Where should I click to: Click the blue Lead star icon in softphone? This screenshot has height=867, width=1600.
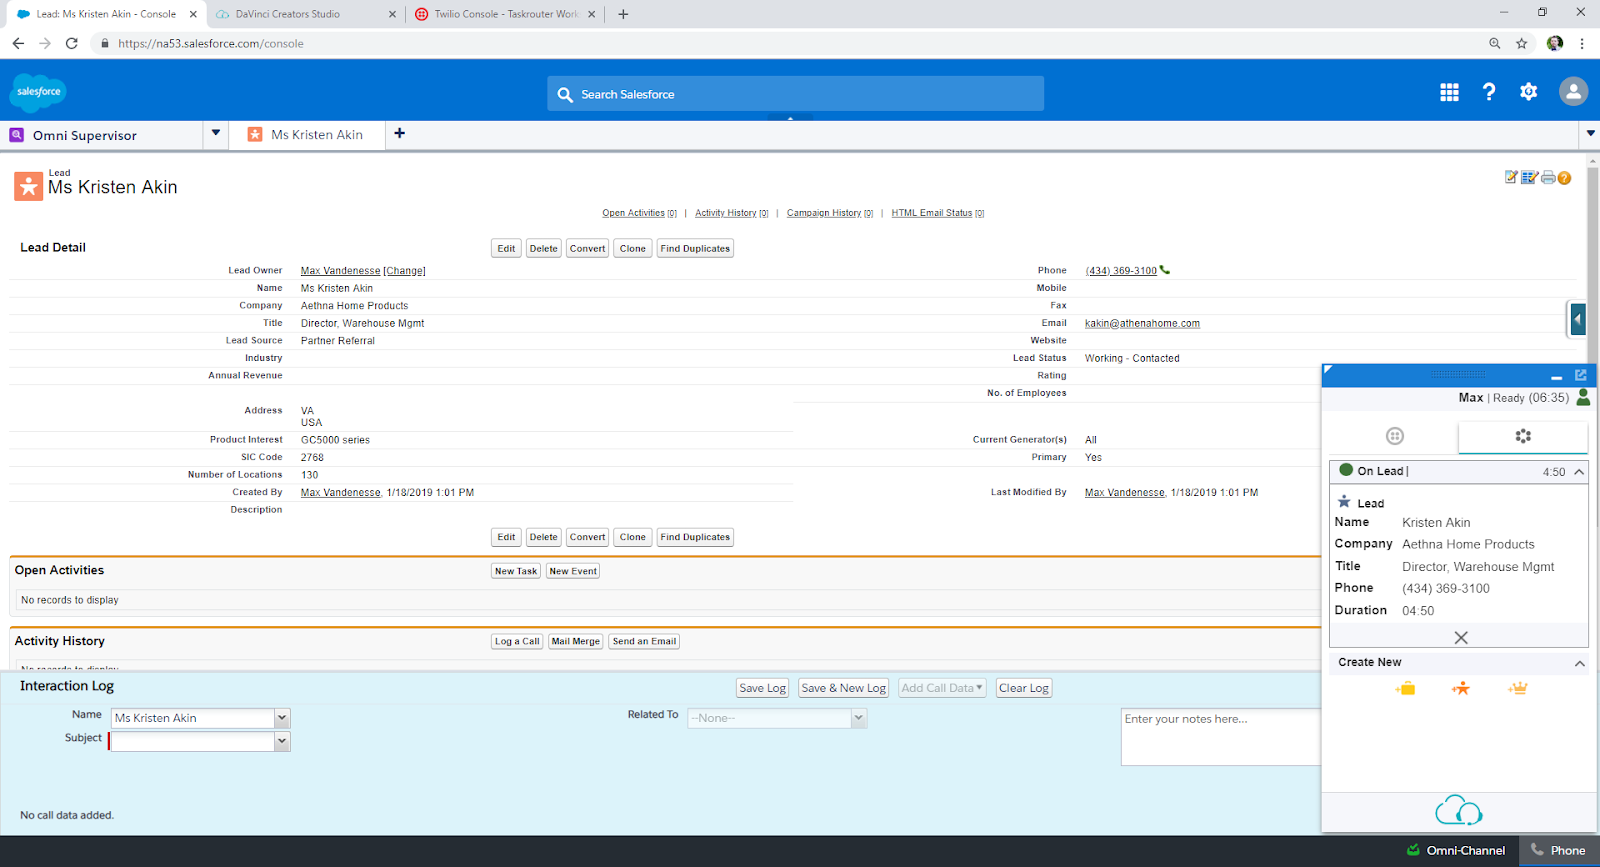point(1344,502)
